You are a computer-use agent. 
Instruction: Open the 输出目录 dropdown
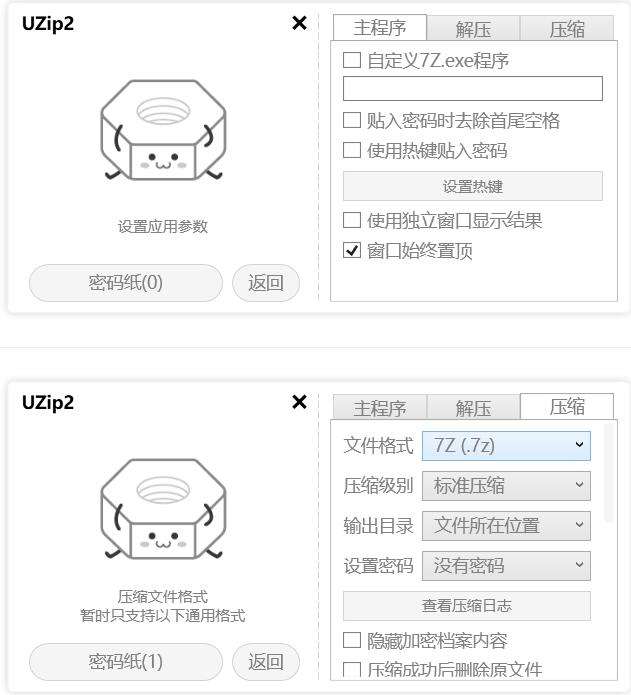pyautogui.click(x=506, y=526)
